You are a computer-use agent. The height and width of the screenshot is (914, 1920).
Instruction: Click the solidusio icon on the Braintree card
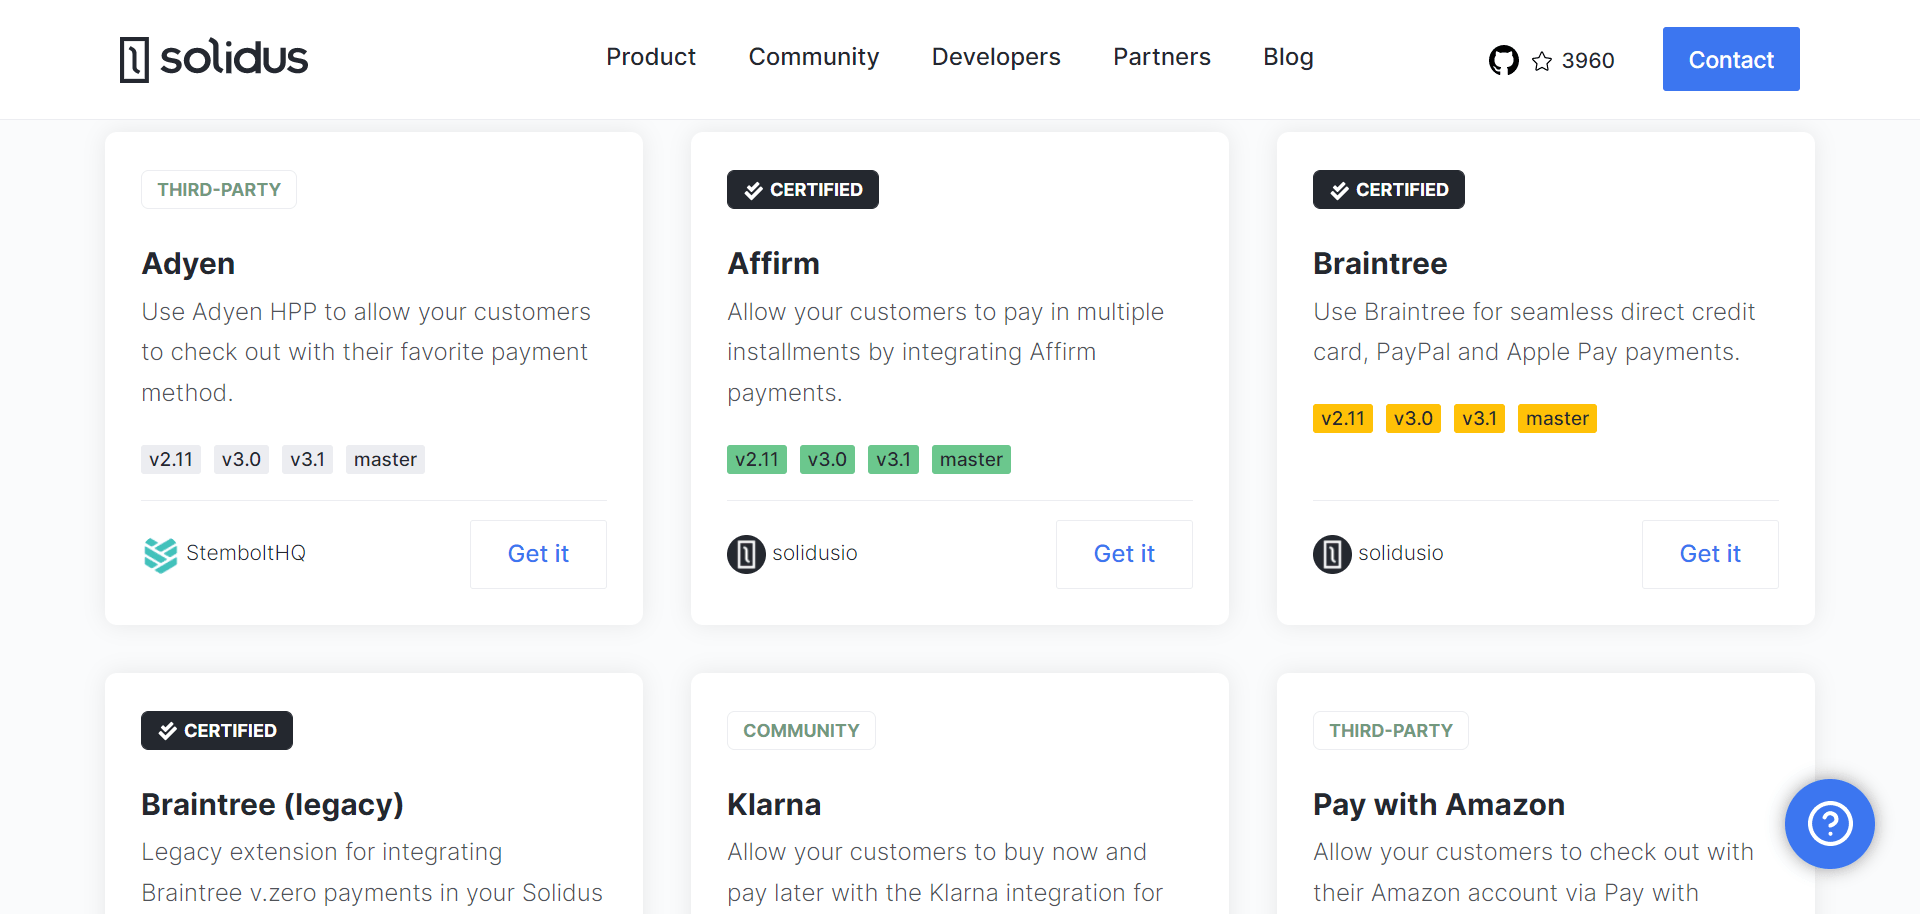click(1331, 553)
